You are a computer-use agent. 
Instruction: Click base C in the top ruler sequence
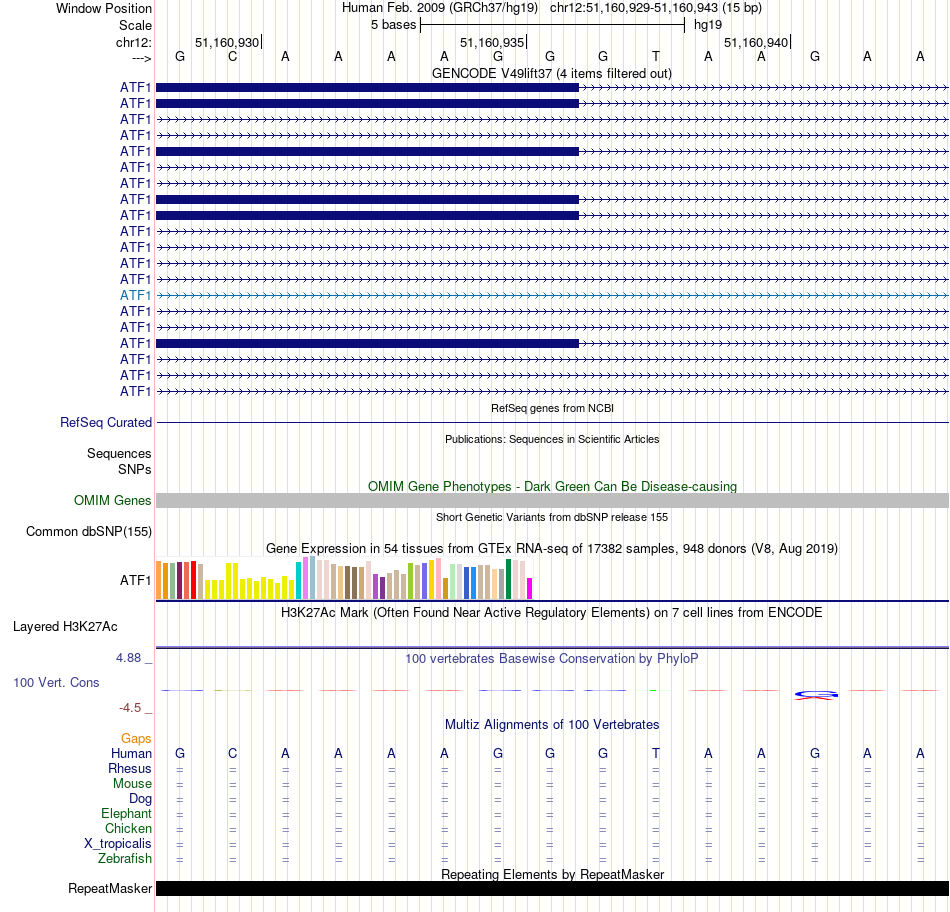pyautogui.click(x=233, y=56)
